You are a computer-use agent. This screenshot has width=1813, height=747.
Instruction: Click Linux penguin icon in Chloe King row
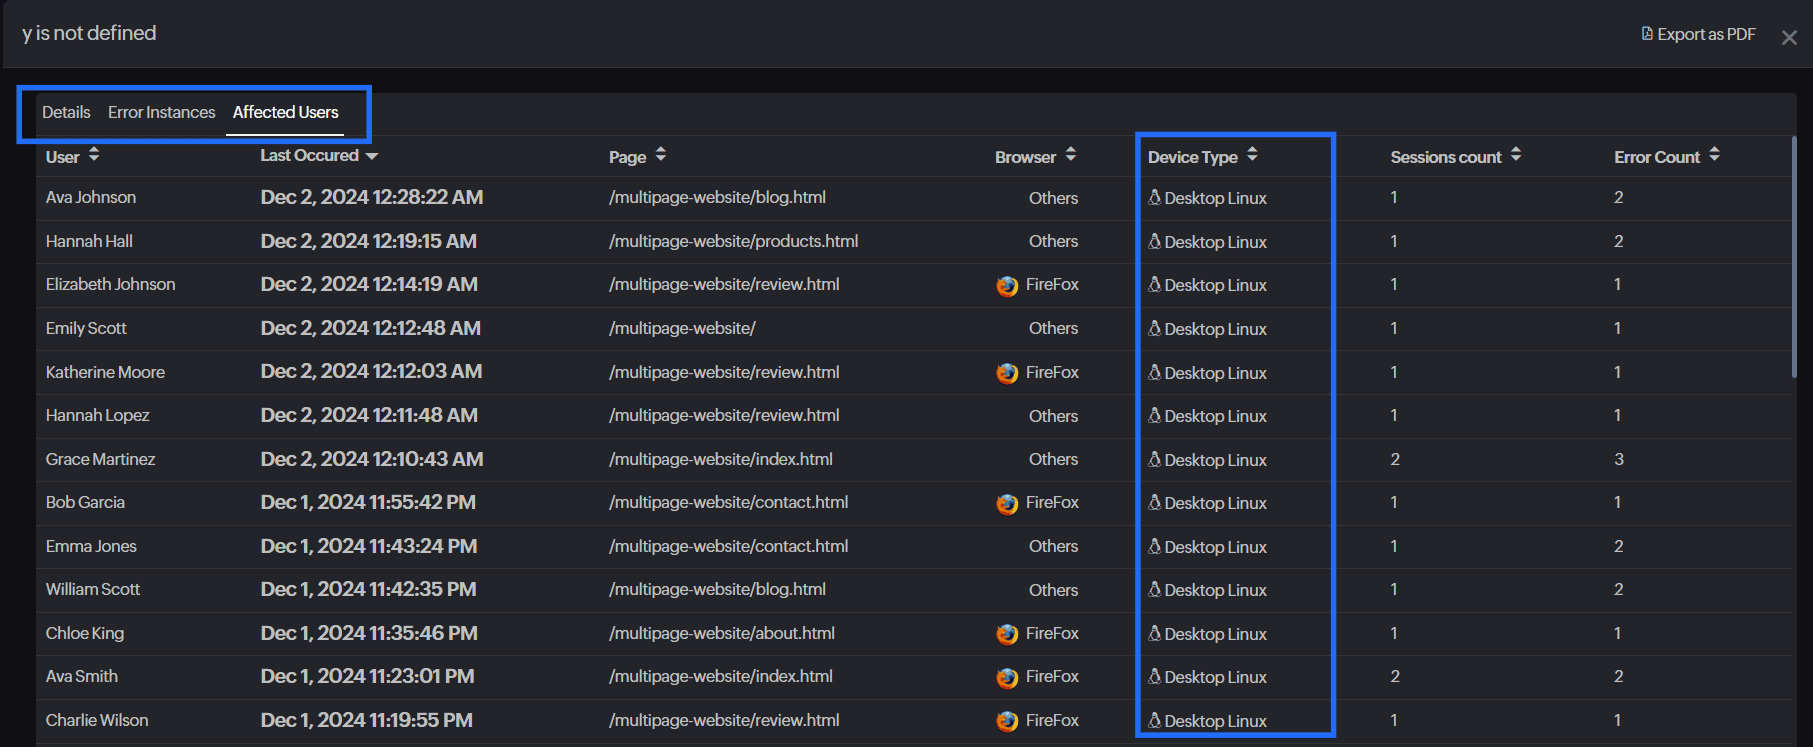click(1154, 633)
